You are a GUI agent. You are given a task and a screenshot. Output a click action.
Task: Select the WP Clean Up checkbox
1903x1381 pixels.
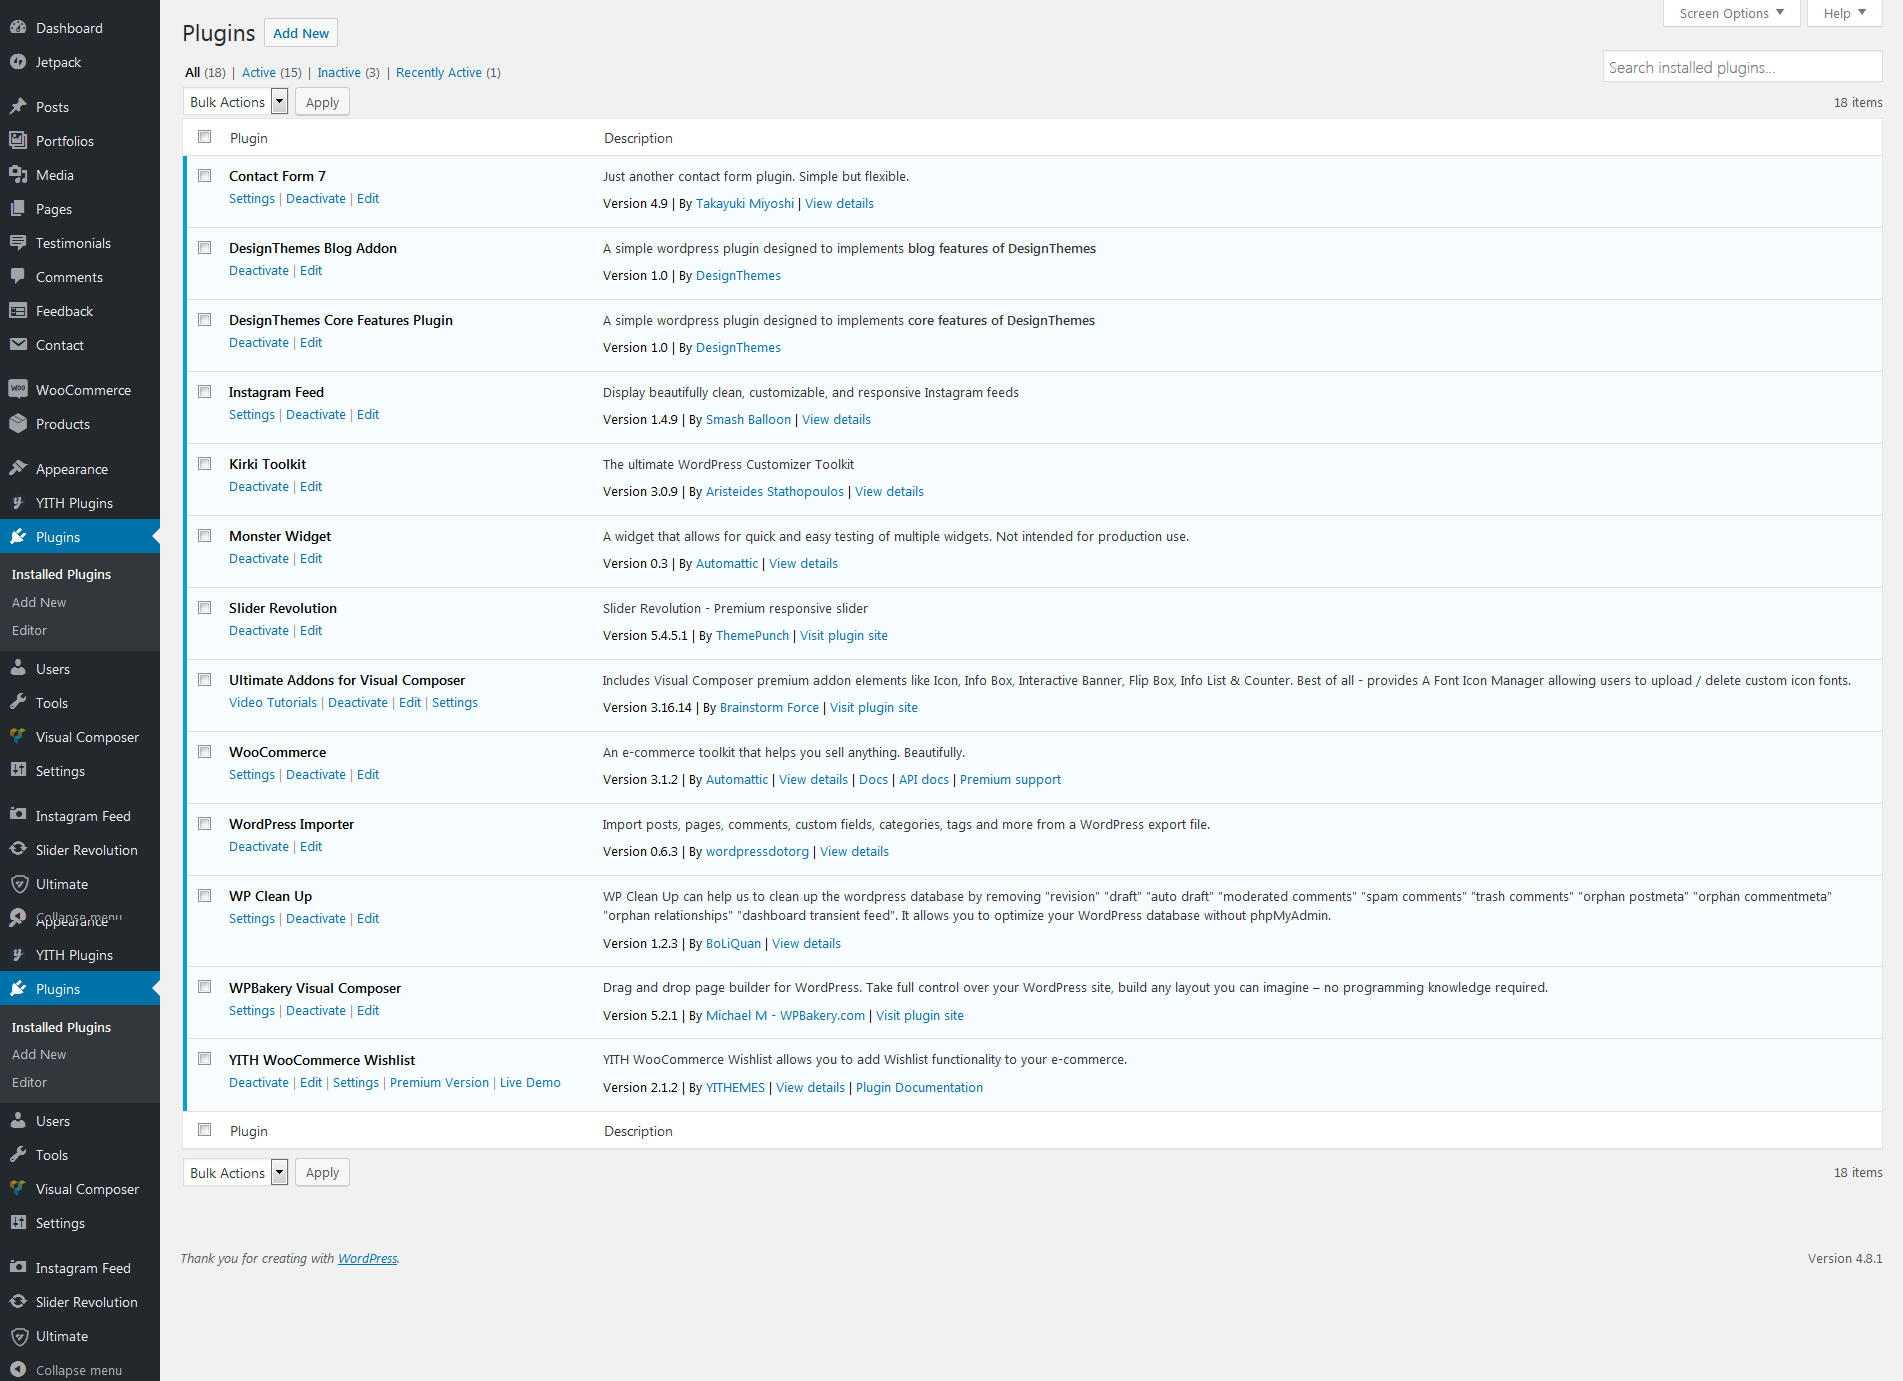tap(205, 896)
